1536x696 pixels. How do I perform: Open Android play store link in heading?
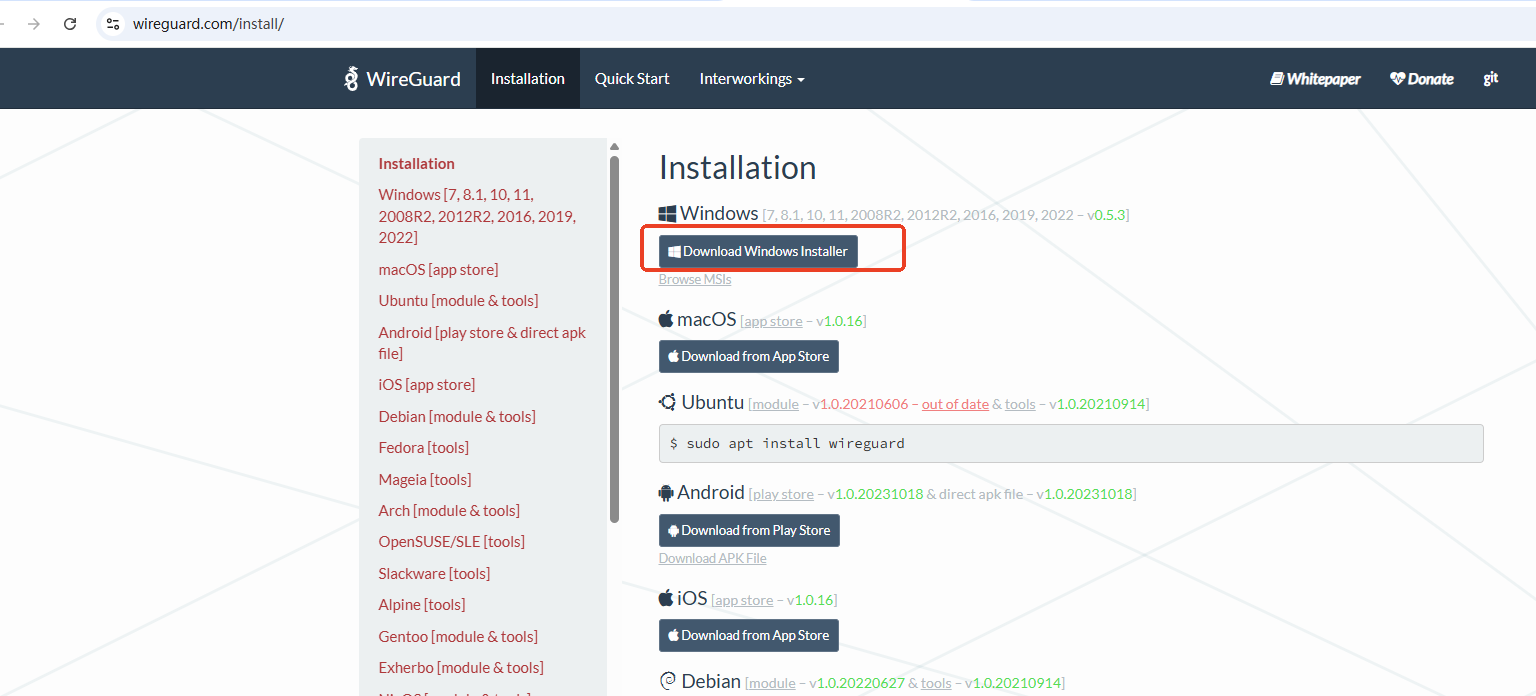pyautogui.click(x=783, y=495)
